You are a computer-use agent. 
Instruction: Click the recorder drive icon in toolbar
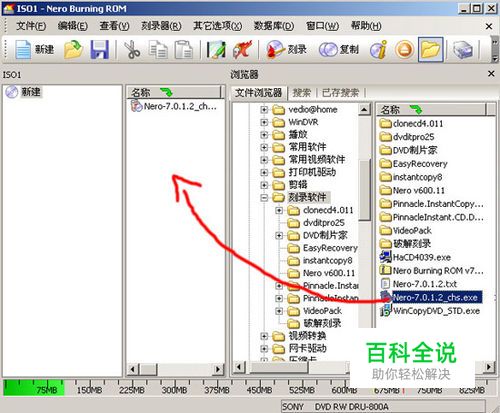point(463,50)
